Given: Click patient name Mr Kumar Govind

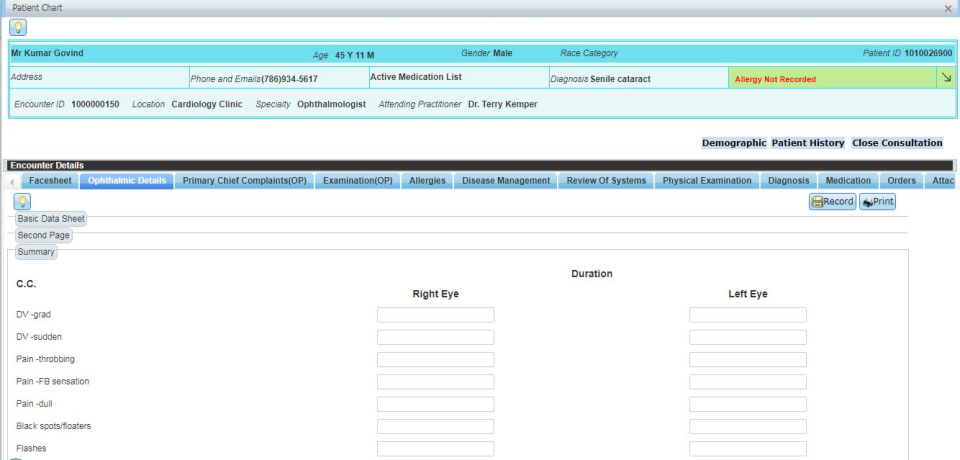Looking at the screenshot, I should [47, 53].
